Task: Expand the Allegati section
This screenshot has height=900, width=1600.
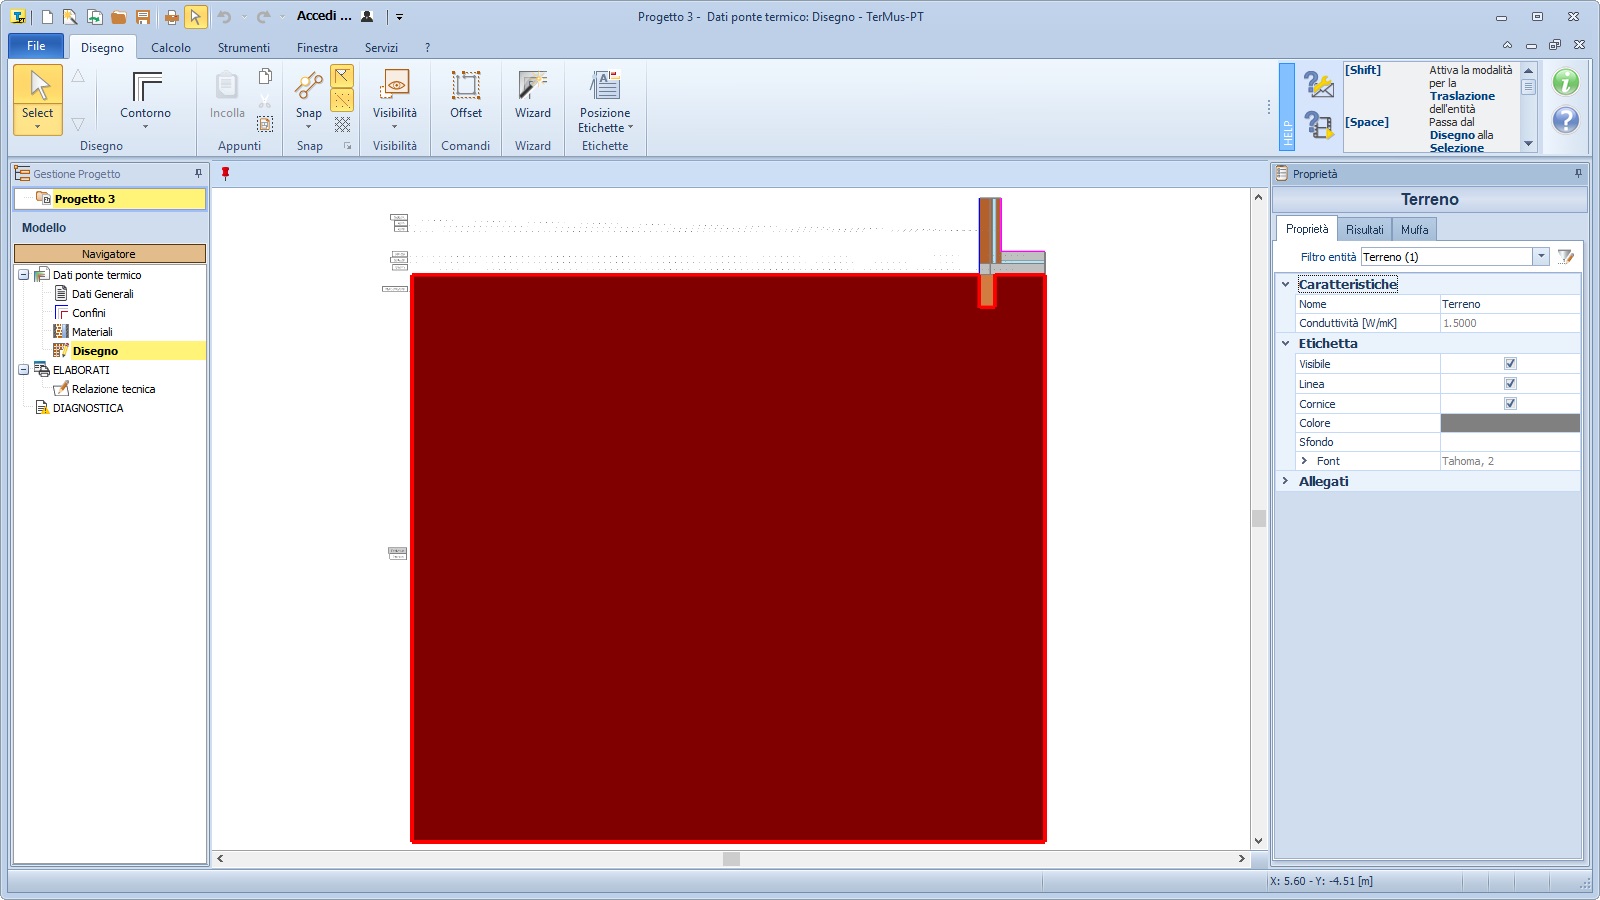Action: point(1286,481)
